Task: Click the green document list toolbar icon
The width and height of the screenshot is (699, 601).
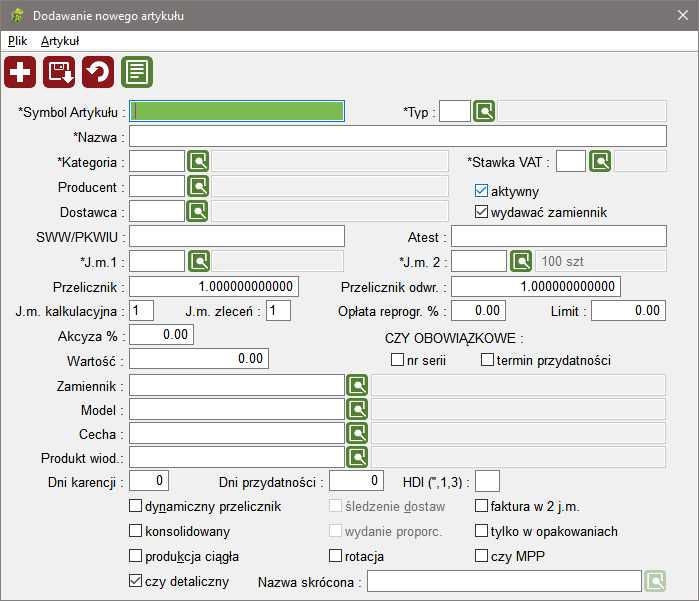Action: pyautogui.click(x=137, y=72)
